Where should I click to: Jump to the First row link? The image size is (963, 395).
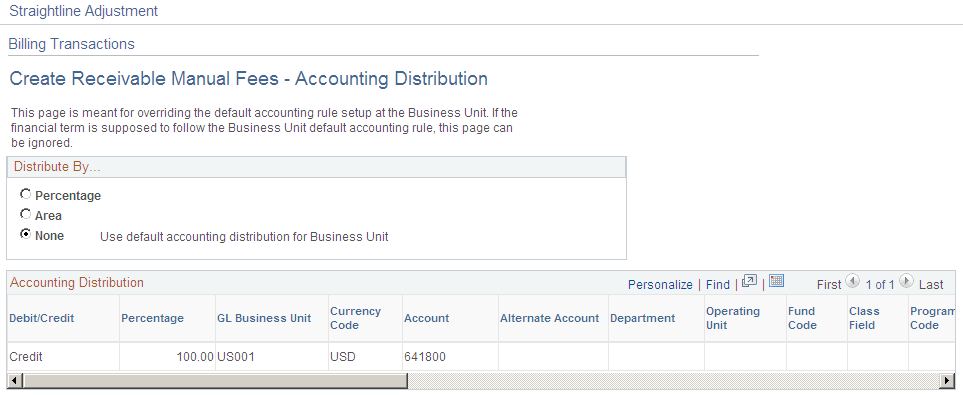tap(828, 284)
